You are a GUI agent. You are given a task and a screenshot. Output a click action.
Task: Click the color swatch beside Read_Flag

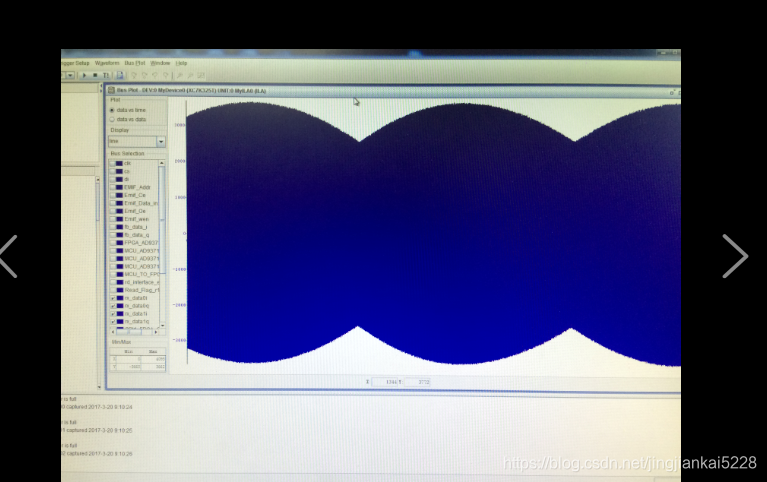coord(119,290)
